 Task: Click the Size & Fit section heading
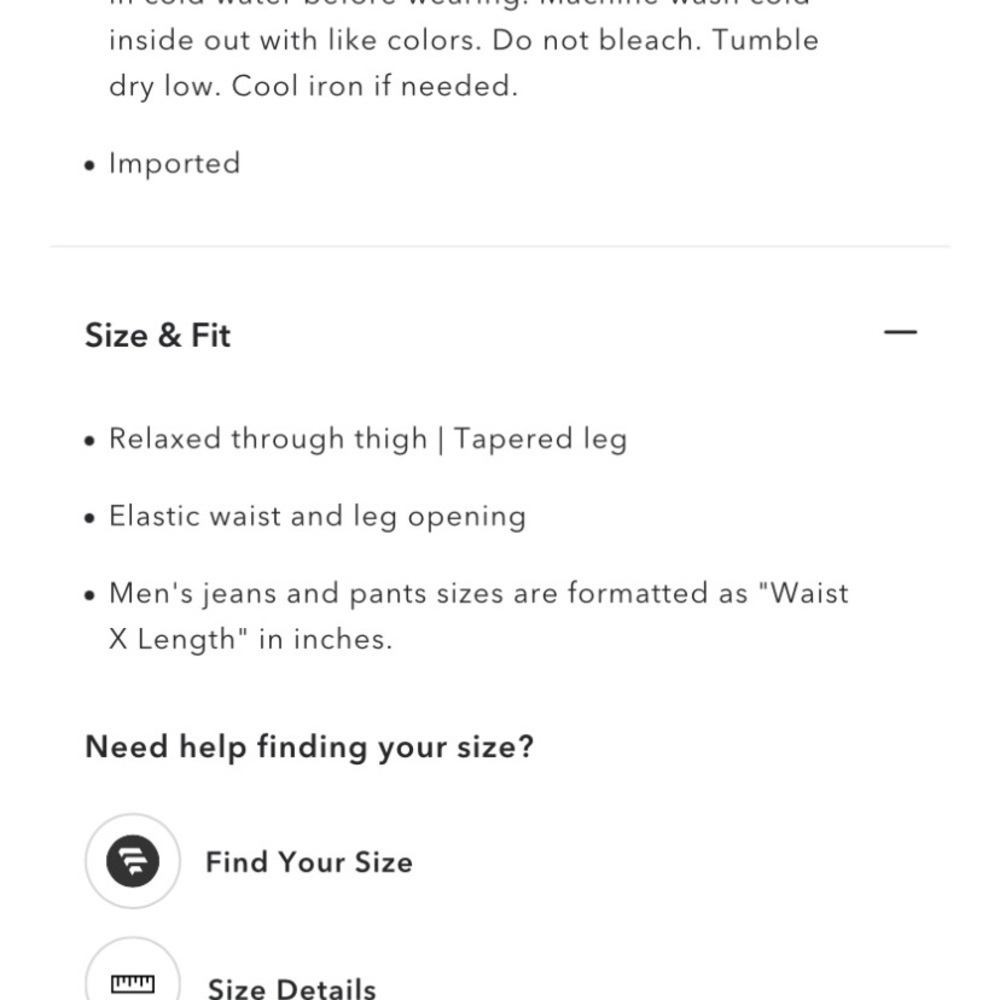(x=158, y=335)
